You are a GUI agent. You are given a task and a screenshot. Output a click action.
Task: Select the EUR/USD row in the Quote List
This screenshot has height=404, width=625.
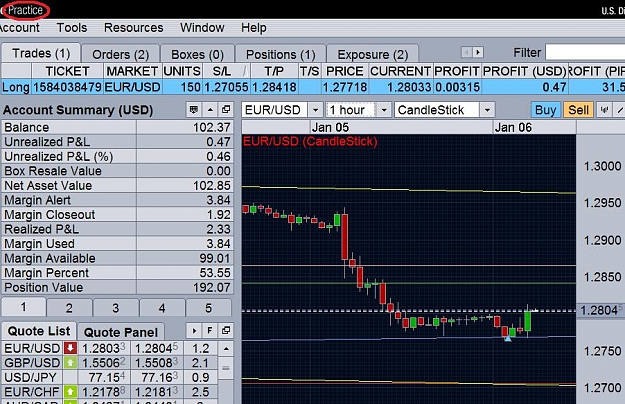tap(110, 348)
